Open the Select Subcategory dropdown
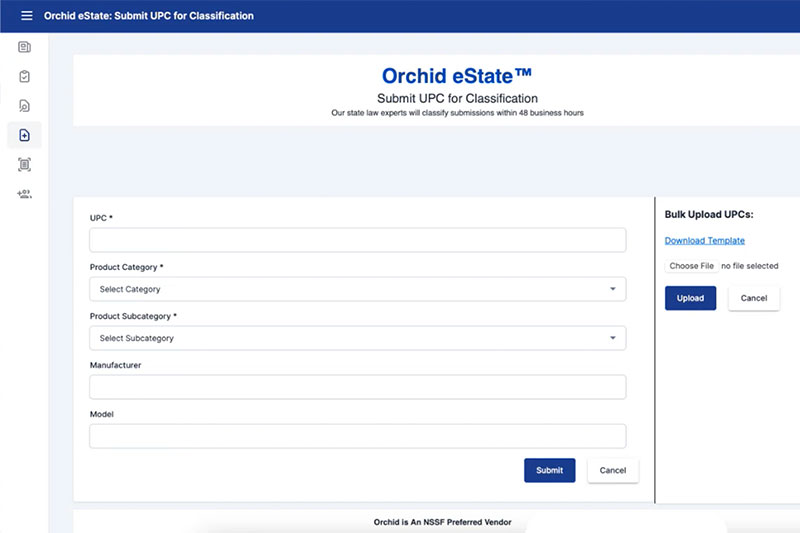The height and width of the screenshot is (533, 800). (x=358, y=338)
